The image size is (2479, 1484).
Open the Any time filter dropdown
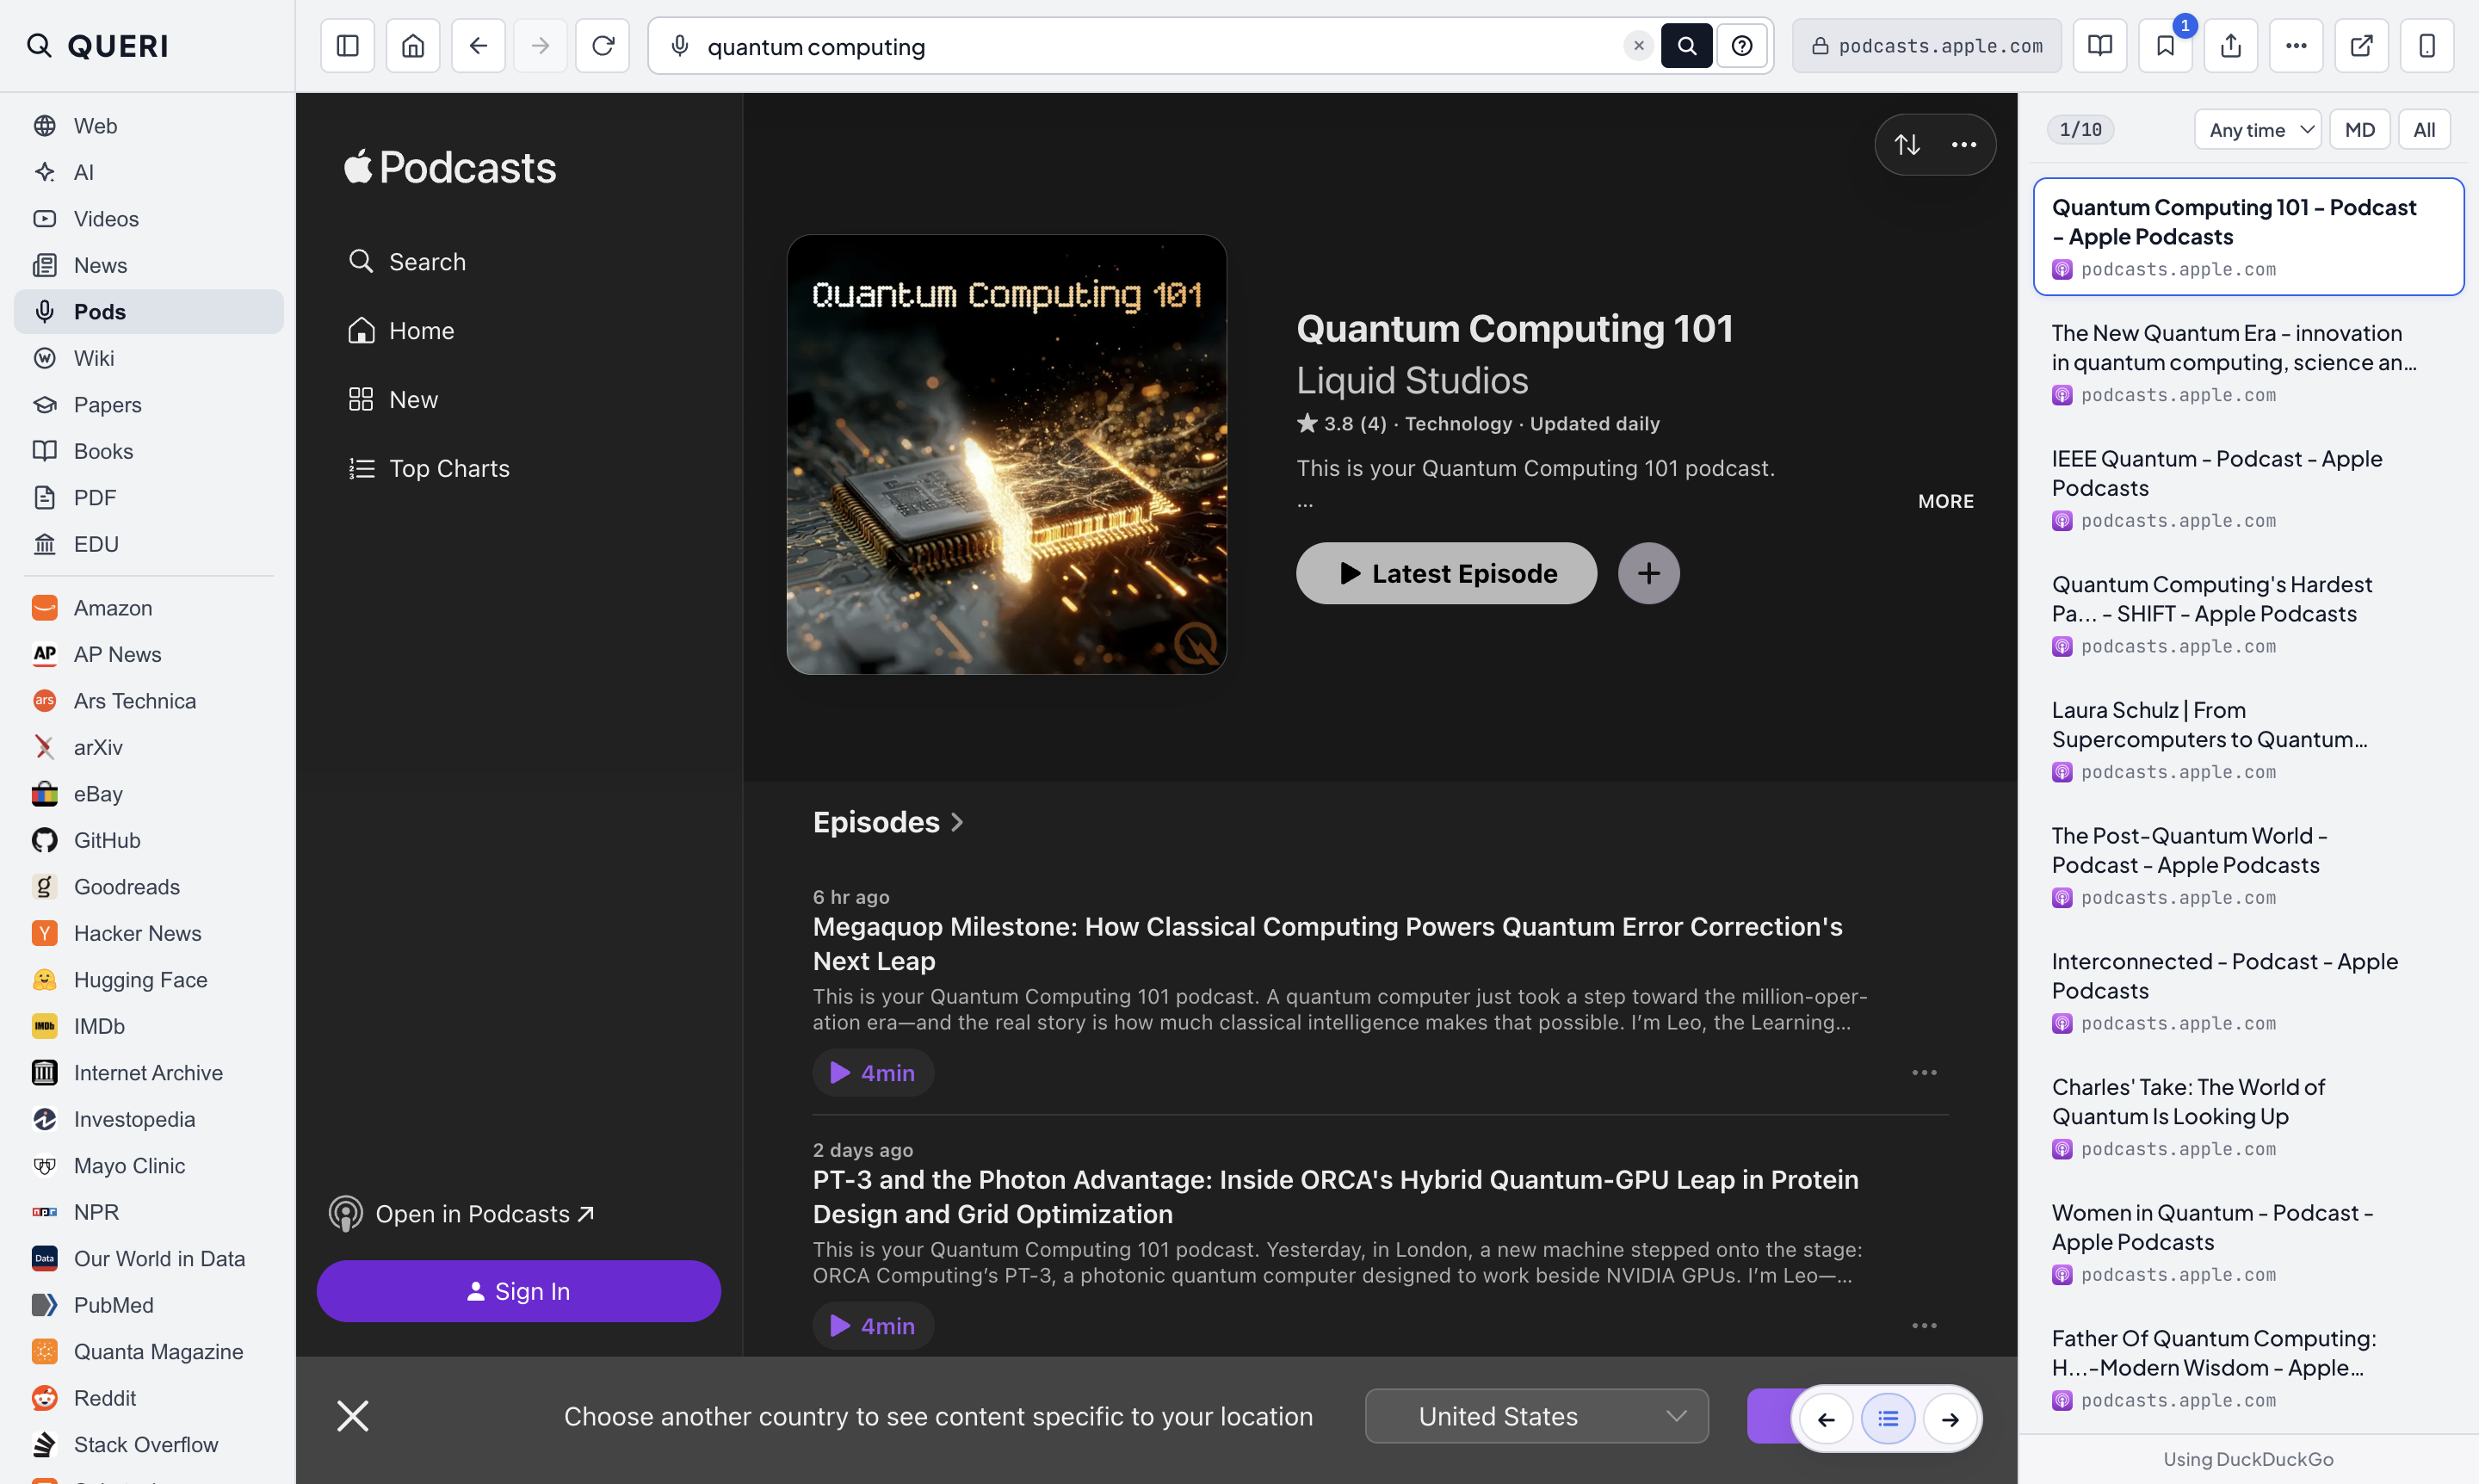[x=2257, y=130]
